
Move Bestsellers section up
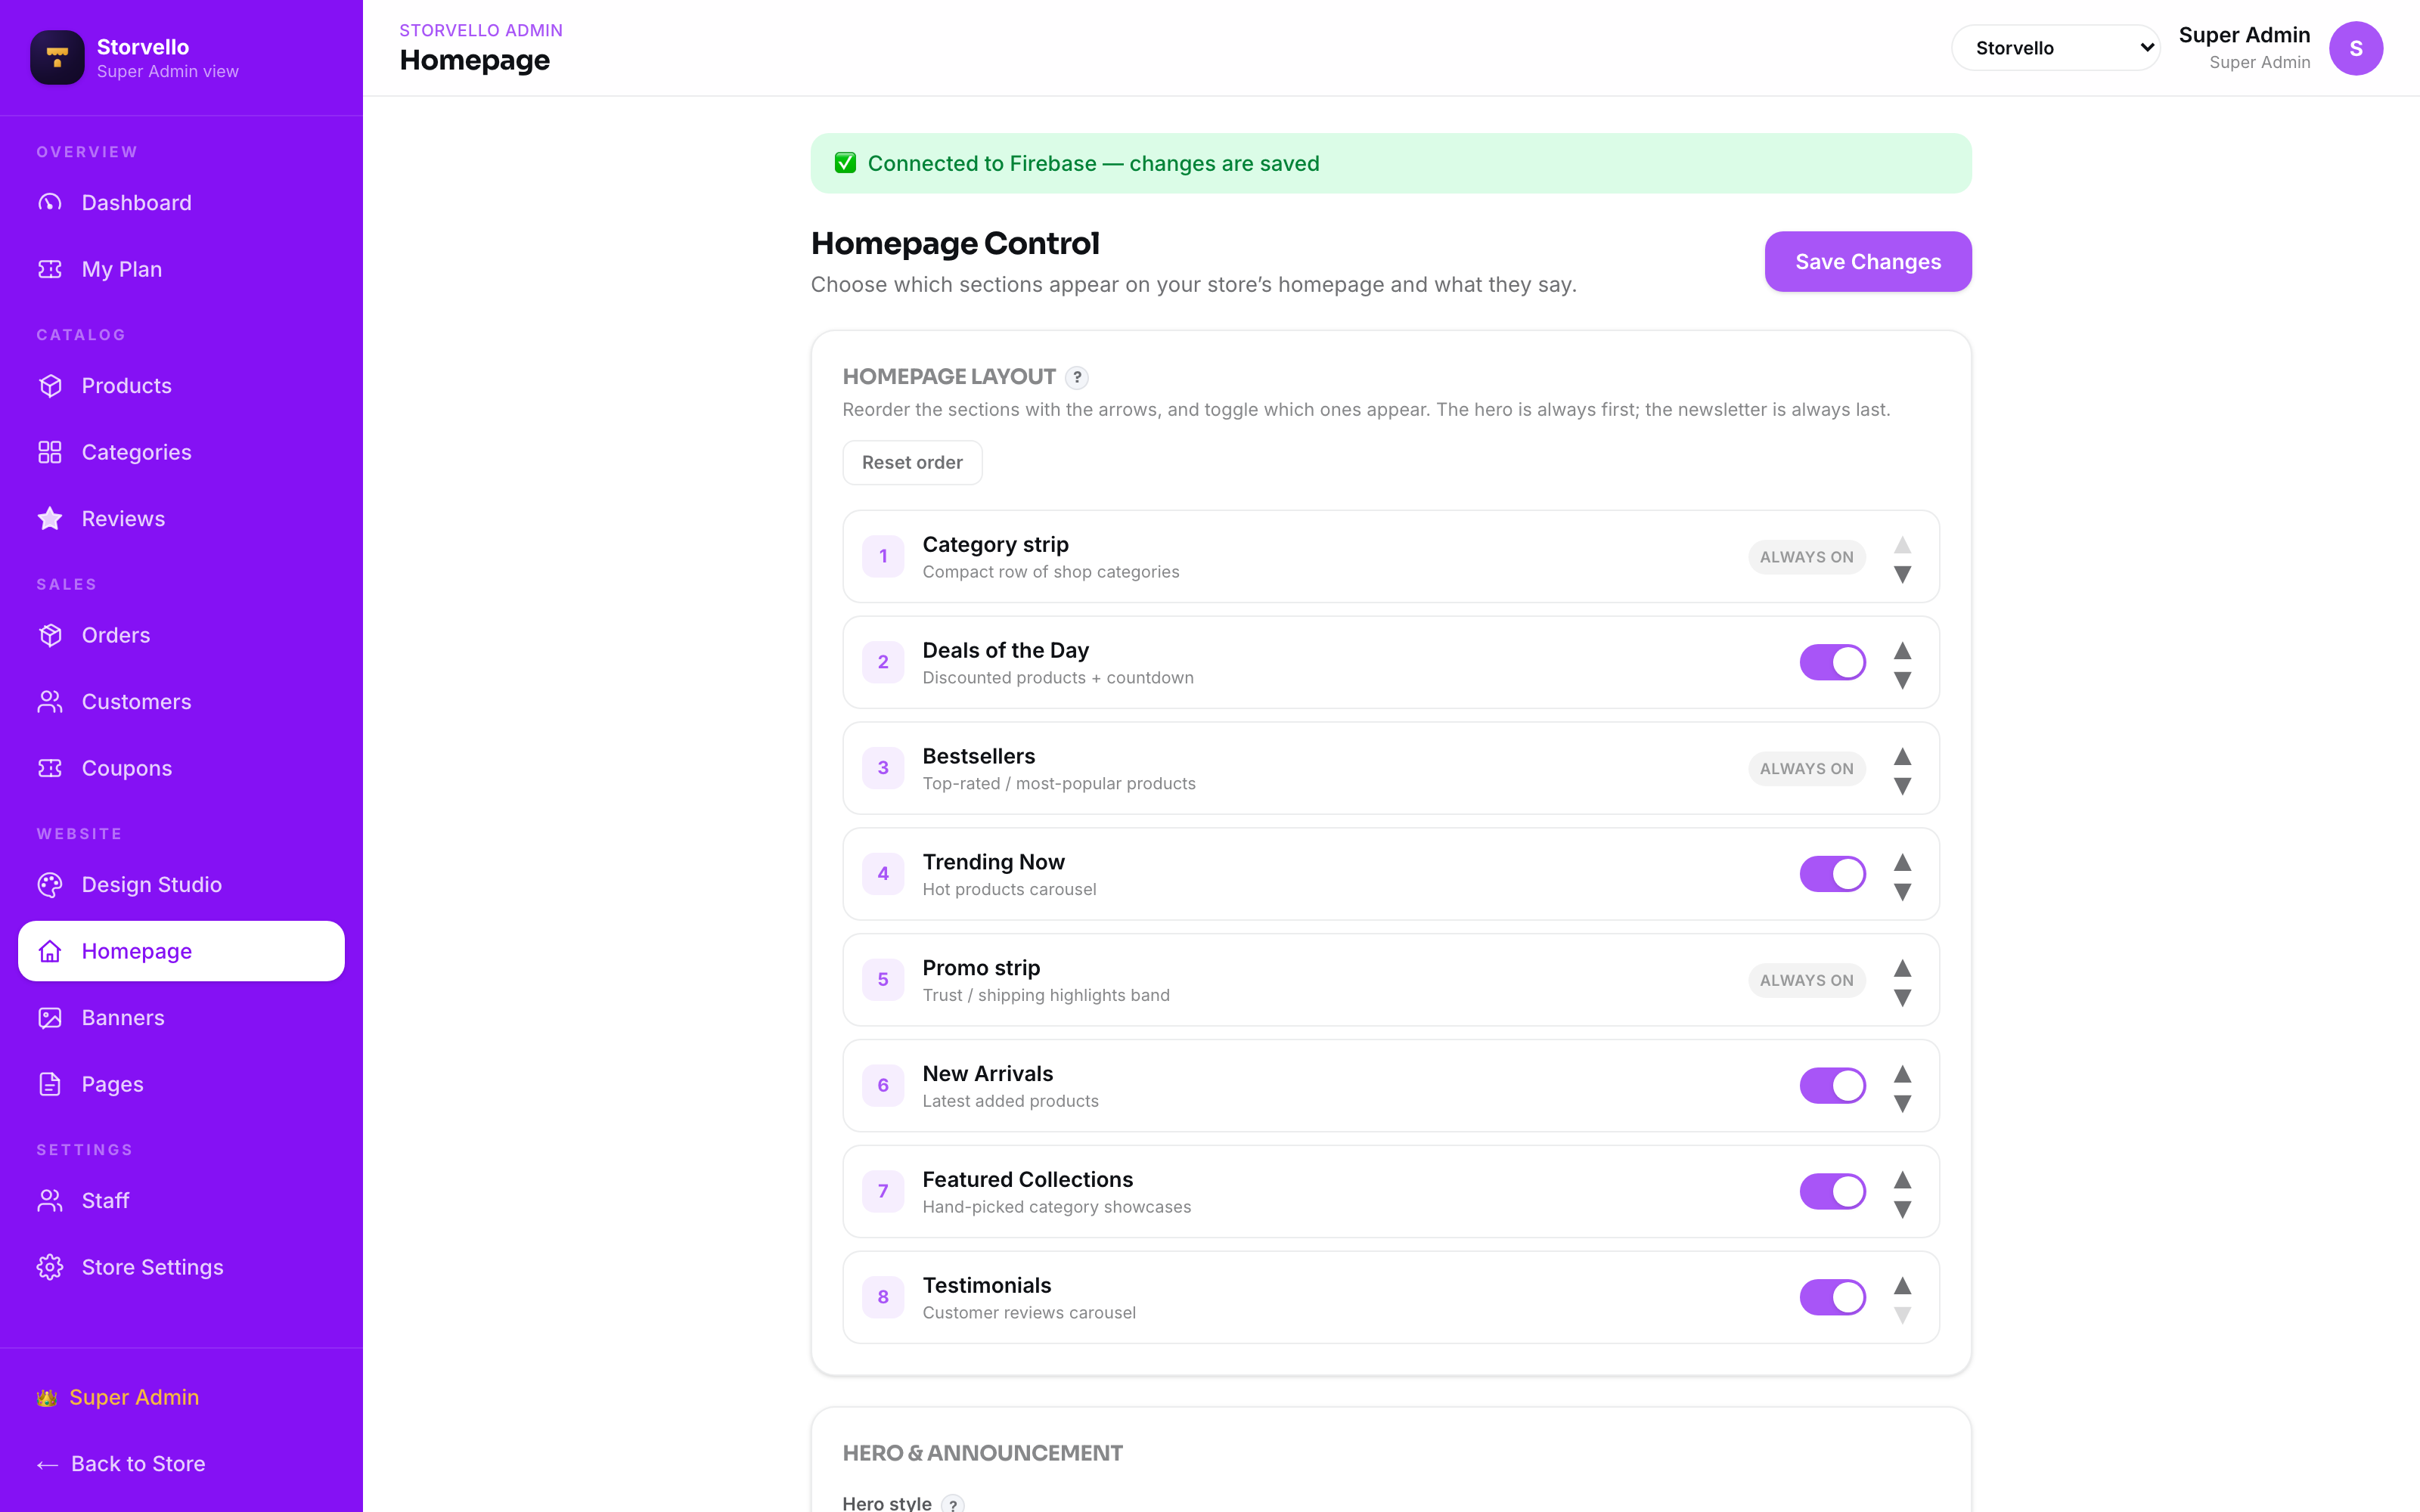(1902, 757)
